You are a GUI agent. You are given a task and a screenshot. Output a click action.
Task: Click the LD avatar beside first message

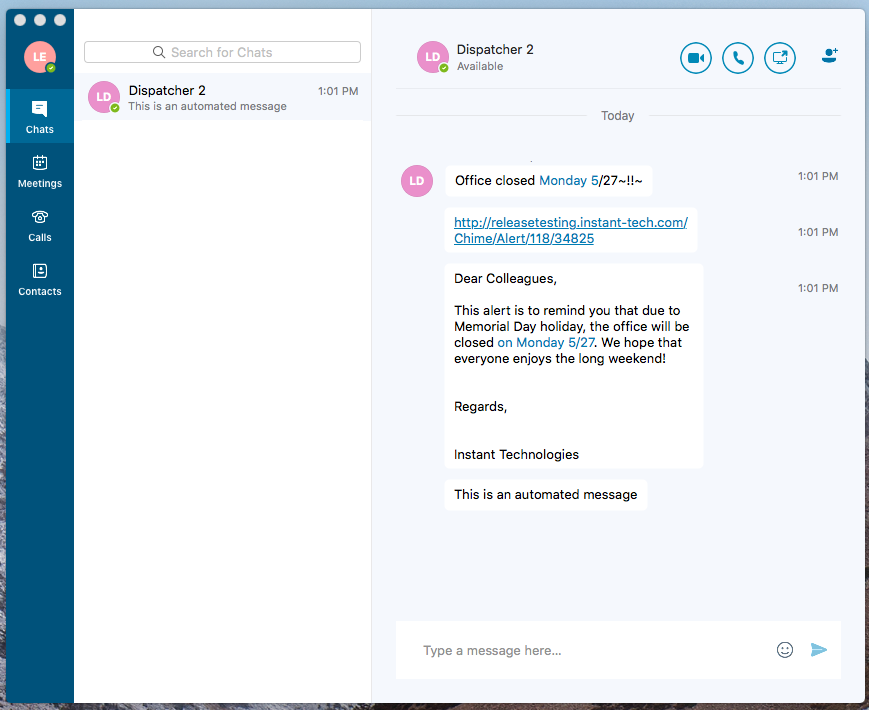(x=417, y=181)
